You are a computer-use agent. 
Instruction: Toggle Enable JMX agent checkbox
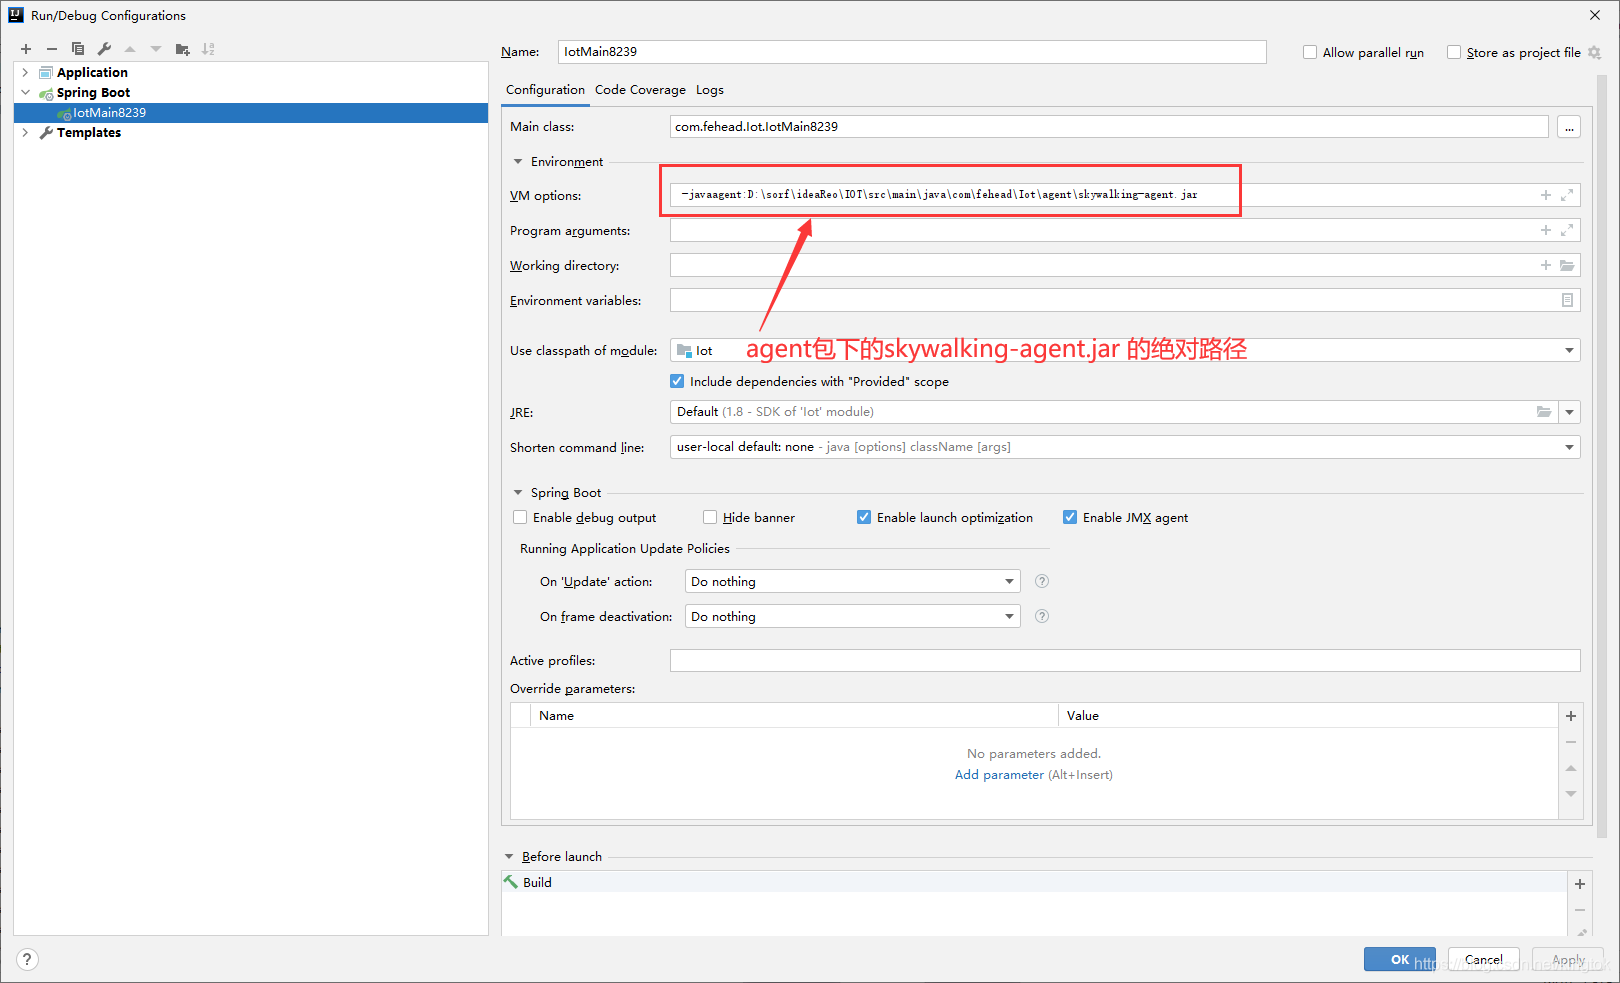(x=1070, y=517)
